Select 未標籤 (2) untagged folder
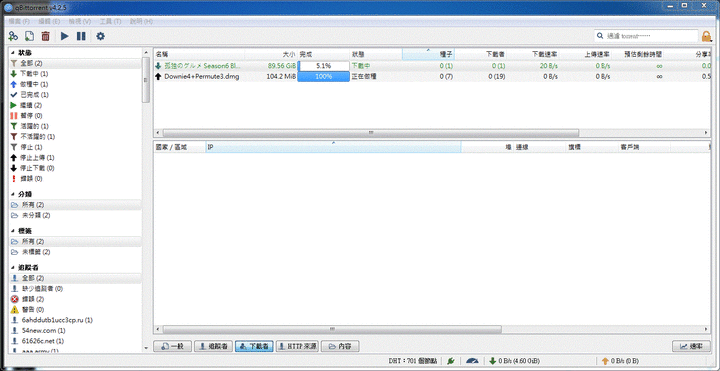 75,252
